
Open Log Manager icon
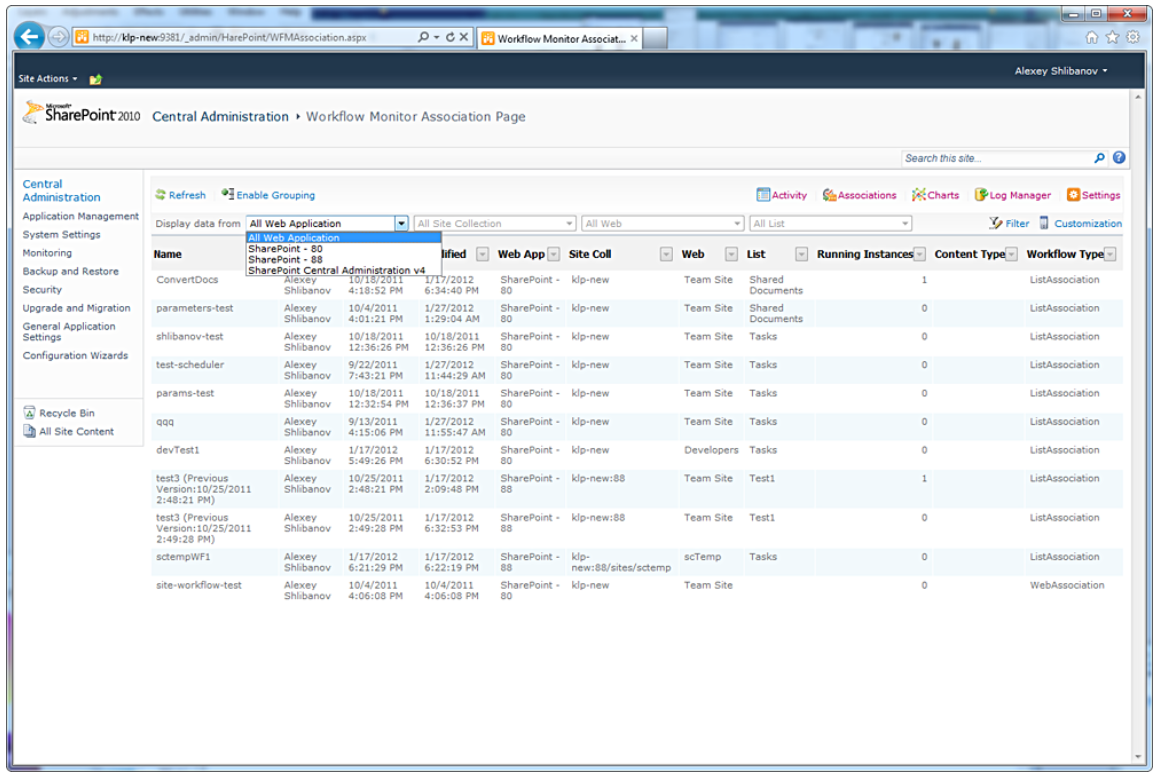[x=981, y=195]
